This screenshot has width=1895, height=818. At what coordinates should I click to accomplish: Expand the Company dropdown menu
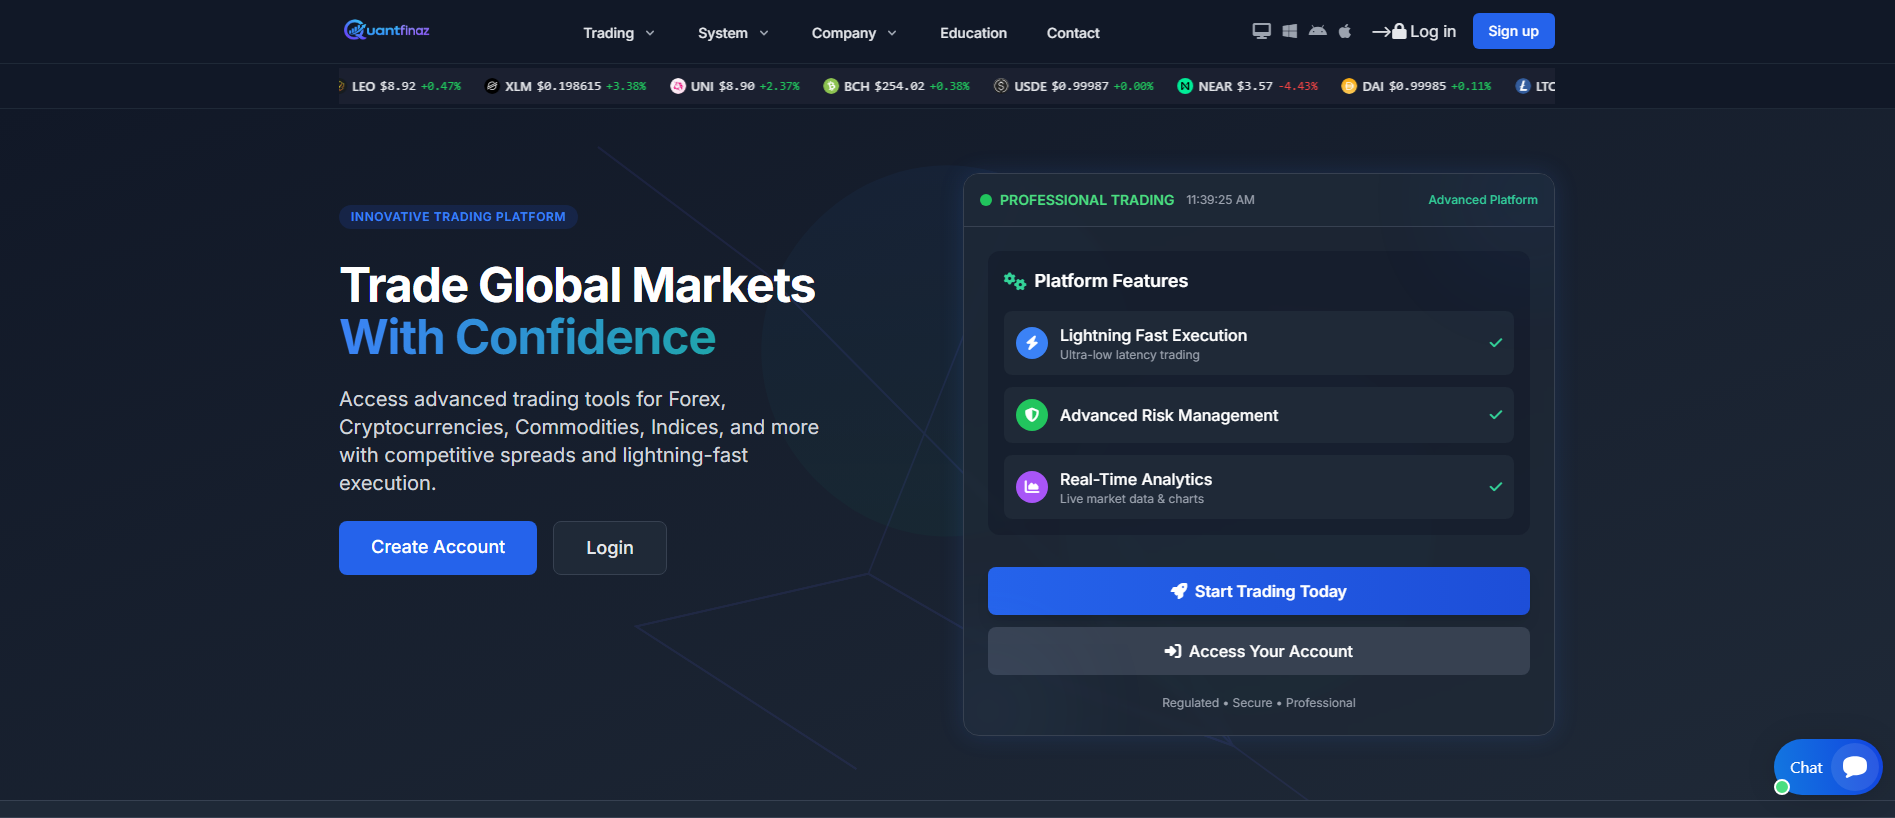pos(854,33)
